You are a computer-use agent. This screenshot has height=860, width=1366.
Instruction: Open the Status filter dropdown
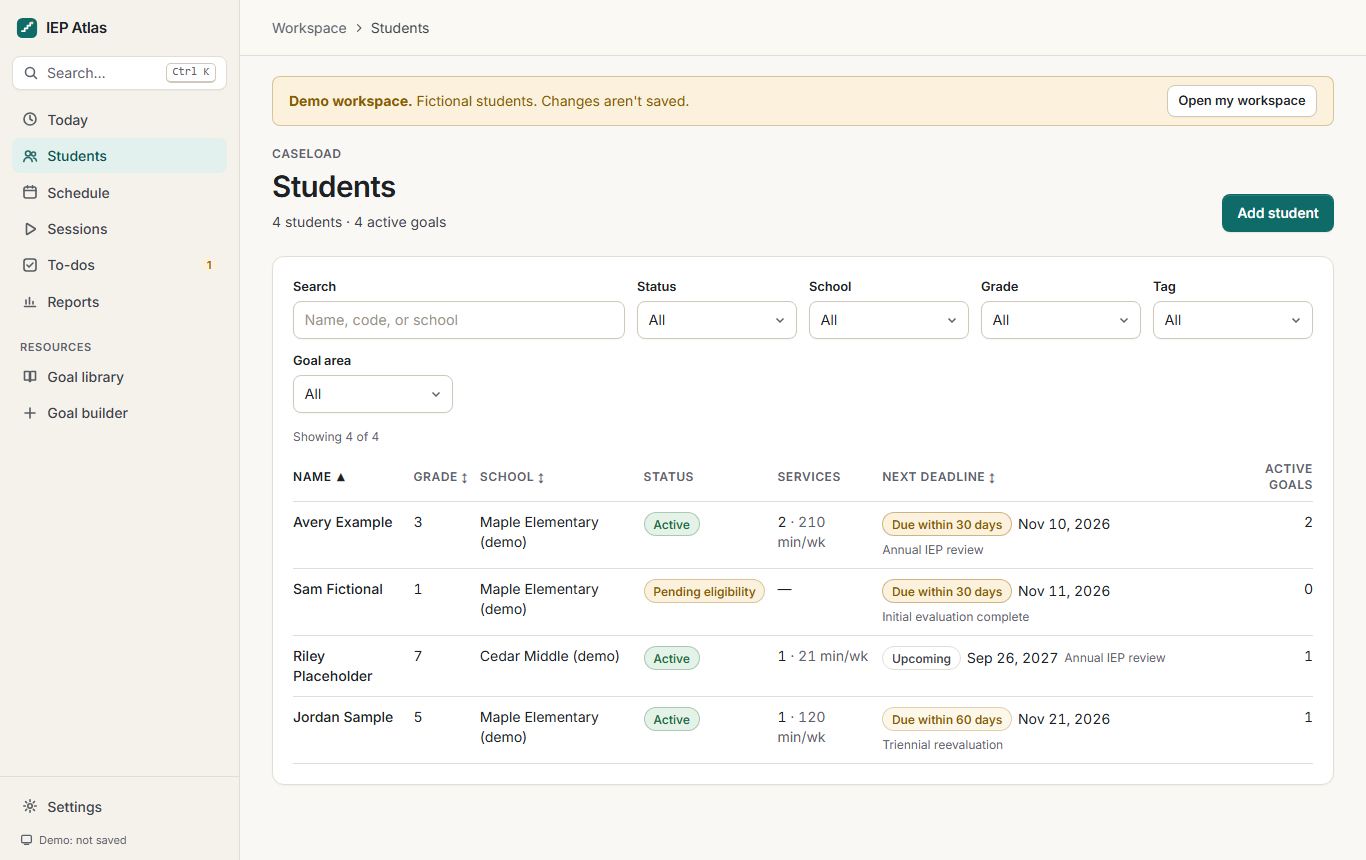click(x=717, y=320)
